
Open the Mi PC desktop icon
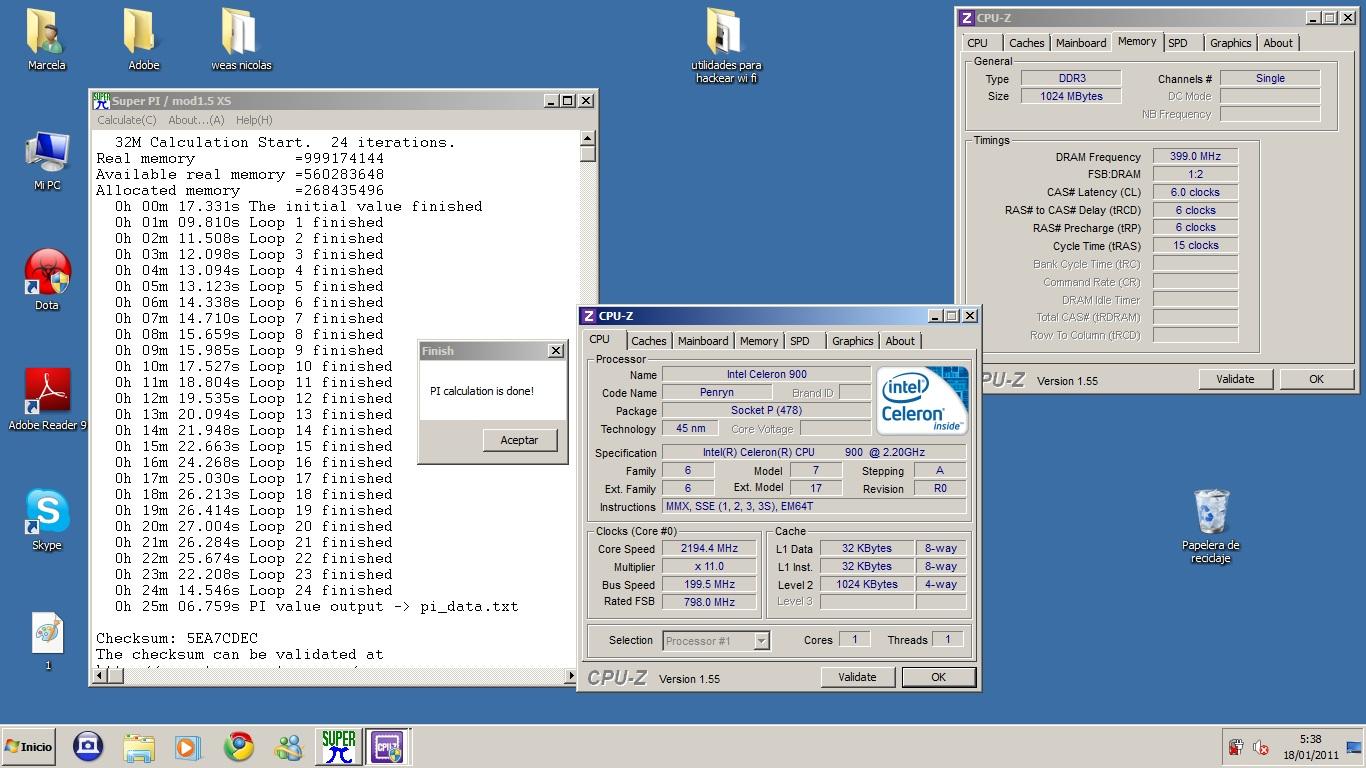tap(46, 160)
